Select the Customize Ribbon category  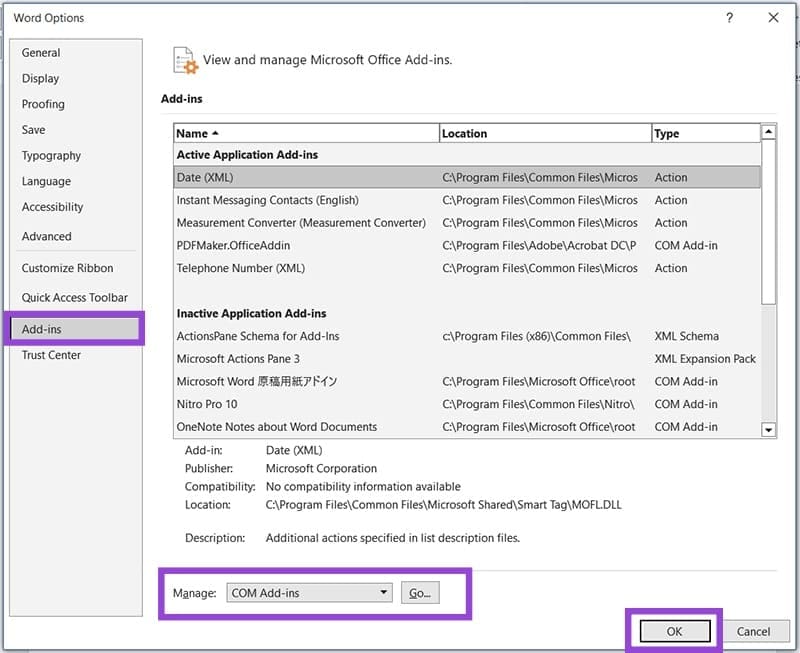coord(66,268)
